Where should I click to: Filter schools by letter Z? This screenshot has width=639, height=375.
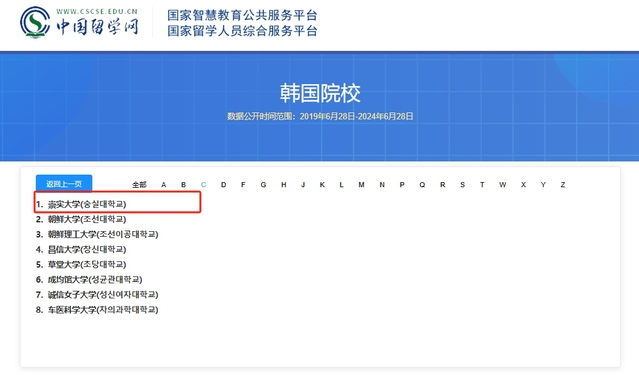pos(563,185)
